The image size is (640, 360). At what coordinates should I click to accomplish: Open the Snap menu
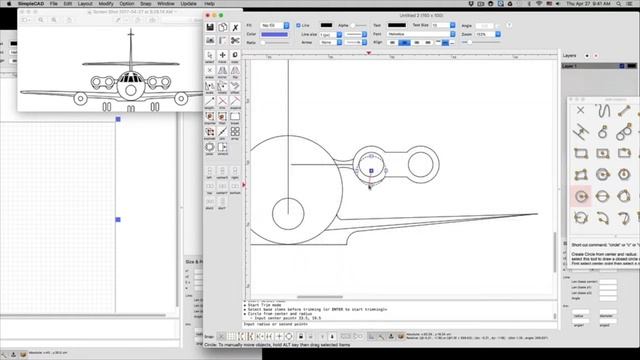point(146,3)
